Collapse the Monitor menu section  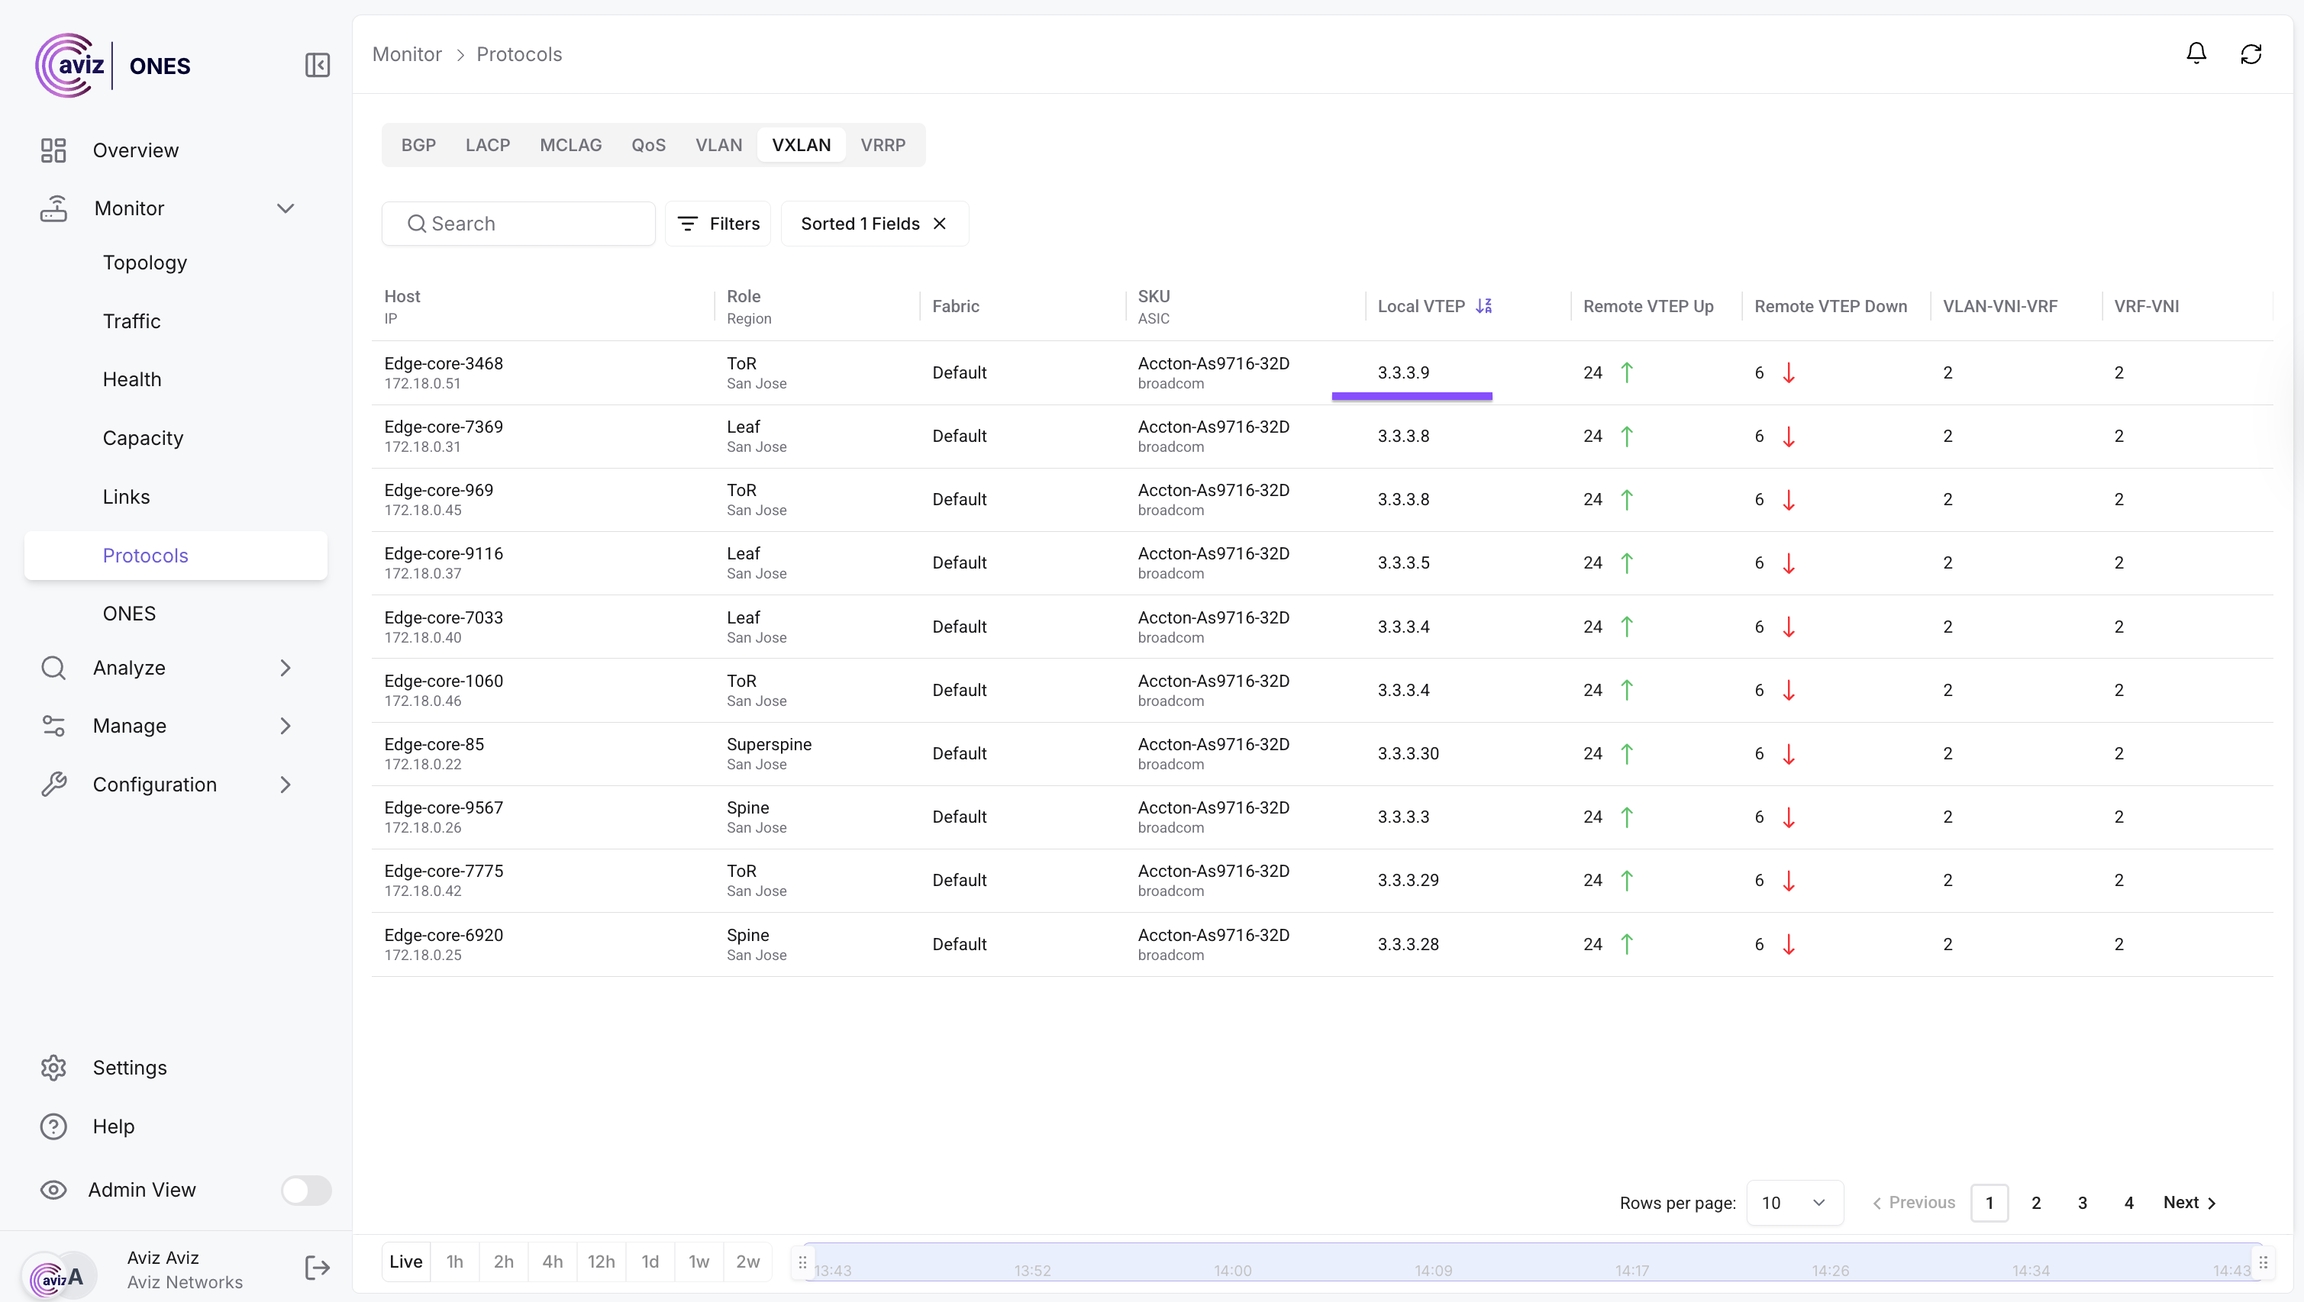285,208
